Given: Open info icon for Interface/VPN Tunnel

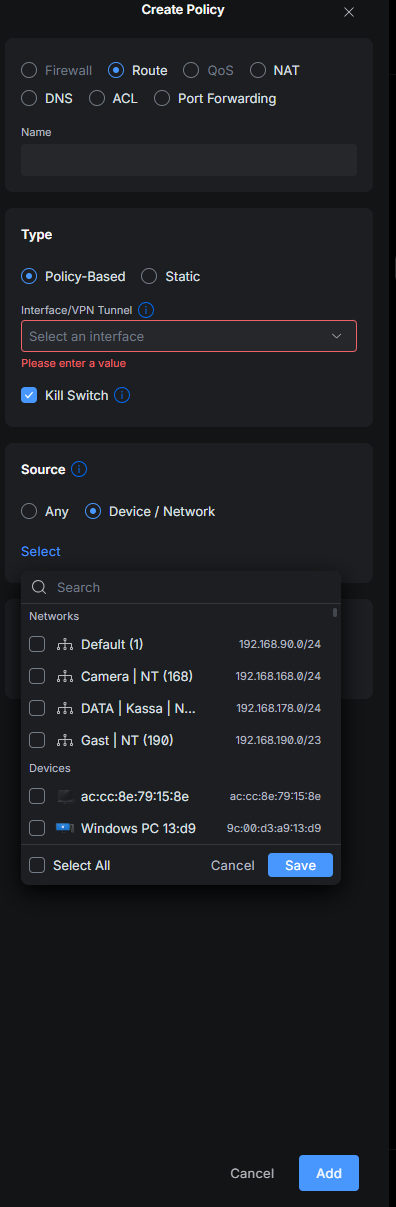Looking at the screenshot, I should point(146,310).
